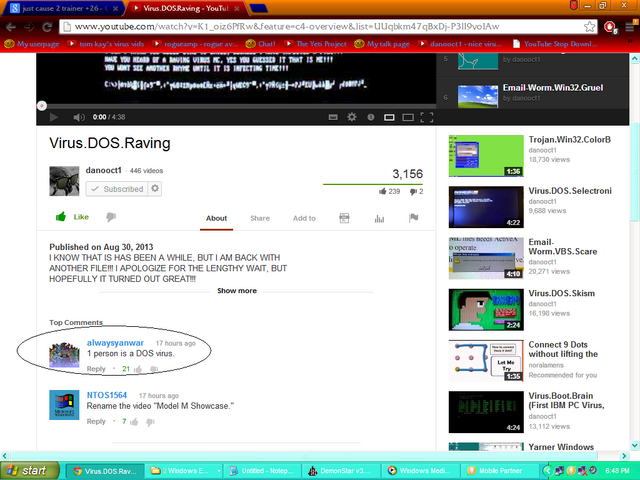Reload the page
The image size is (640, 480).
tap(47, 27)
